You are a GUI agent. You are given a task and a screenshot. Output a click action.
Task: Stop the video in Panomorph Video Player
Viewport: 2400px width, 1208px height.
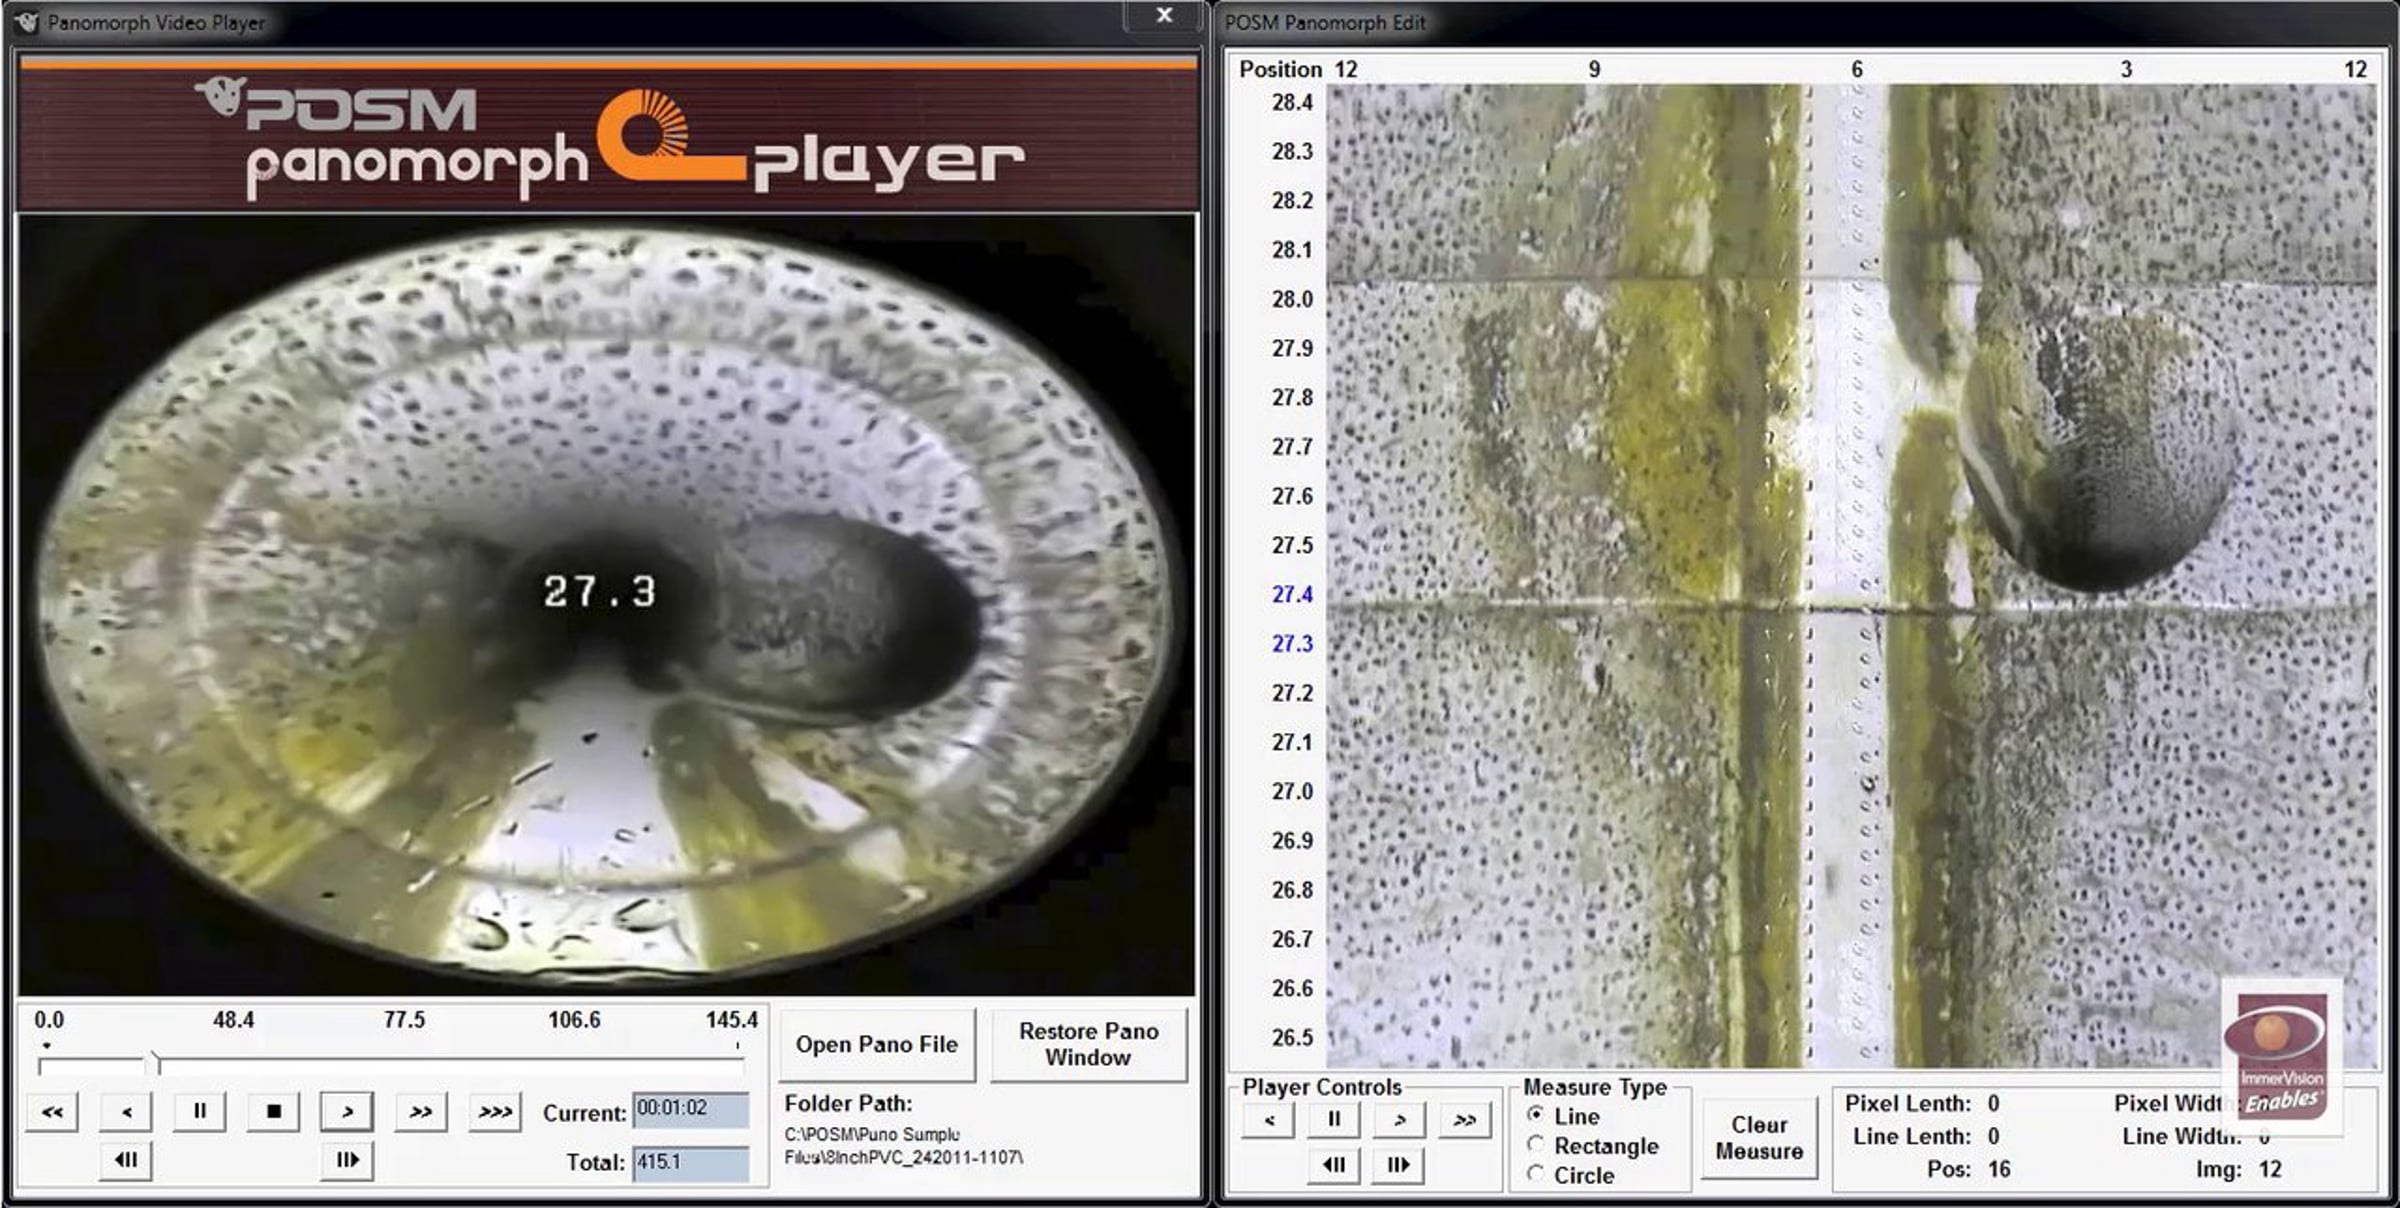pyautogui.click(x=274, y=1111)
